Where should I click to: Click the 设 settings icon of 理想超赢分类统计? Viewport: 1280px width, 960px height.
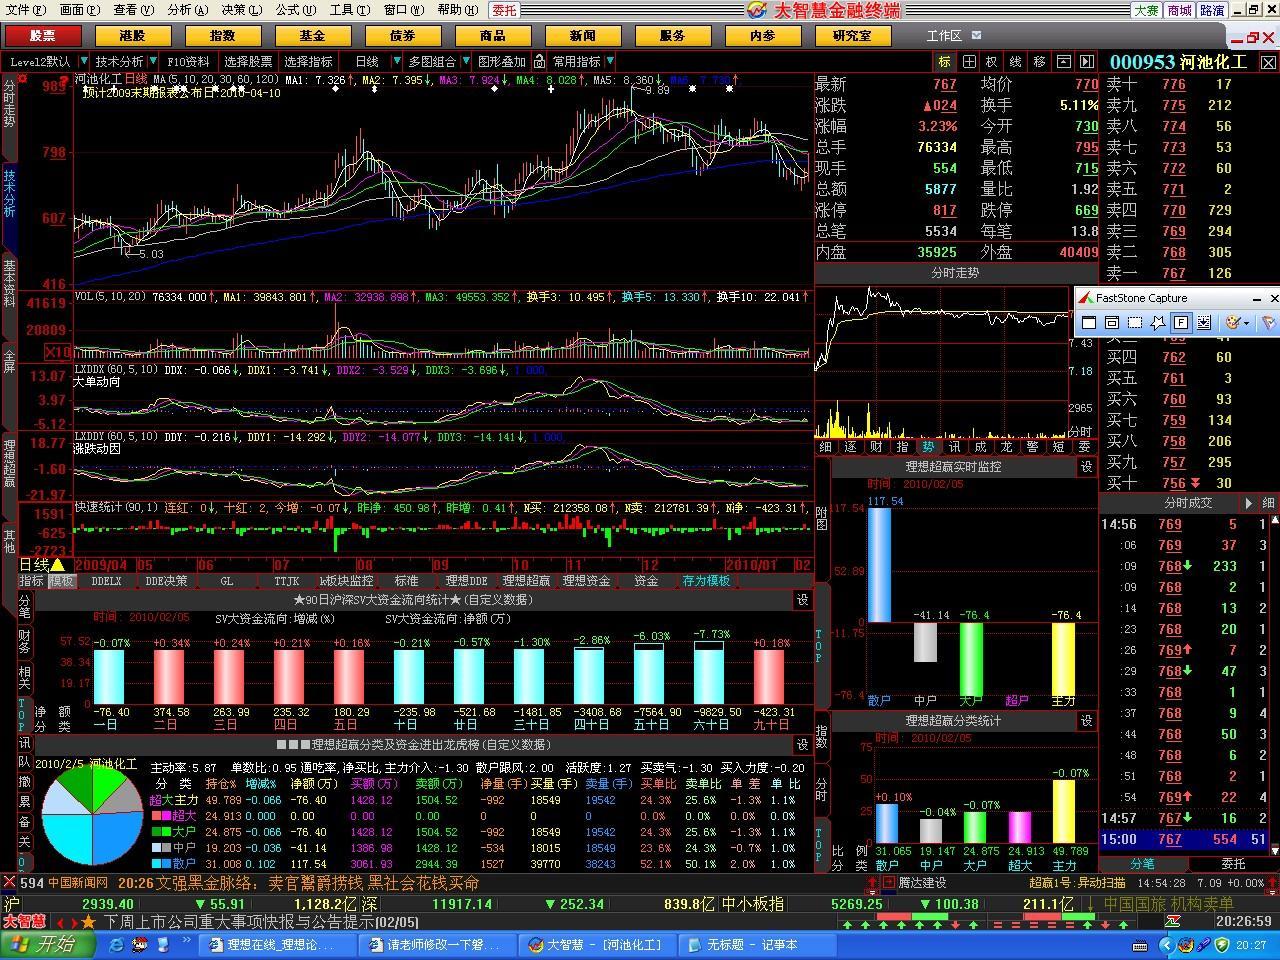(1087, 721)
